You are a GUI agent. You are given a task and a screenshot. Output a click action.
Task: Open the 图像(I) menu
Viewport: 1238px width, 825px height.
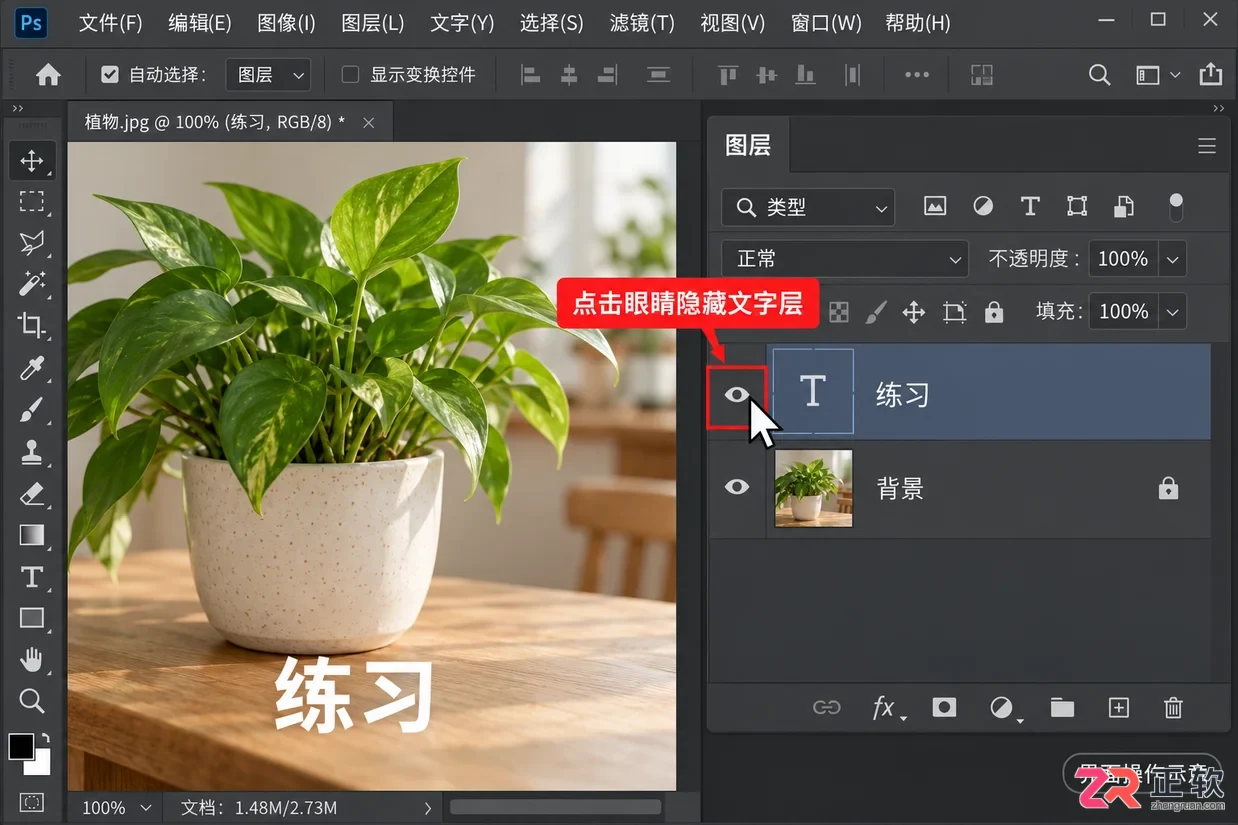tap(286, 22)
